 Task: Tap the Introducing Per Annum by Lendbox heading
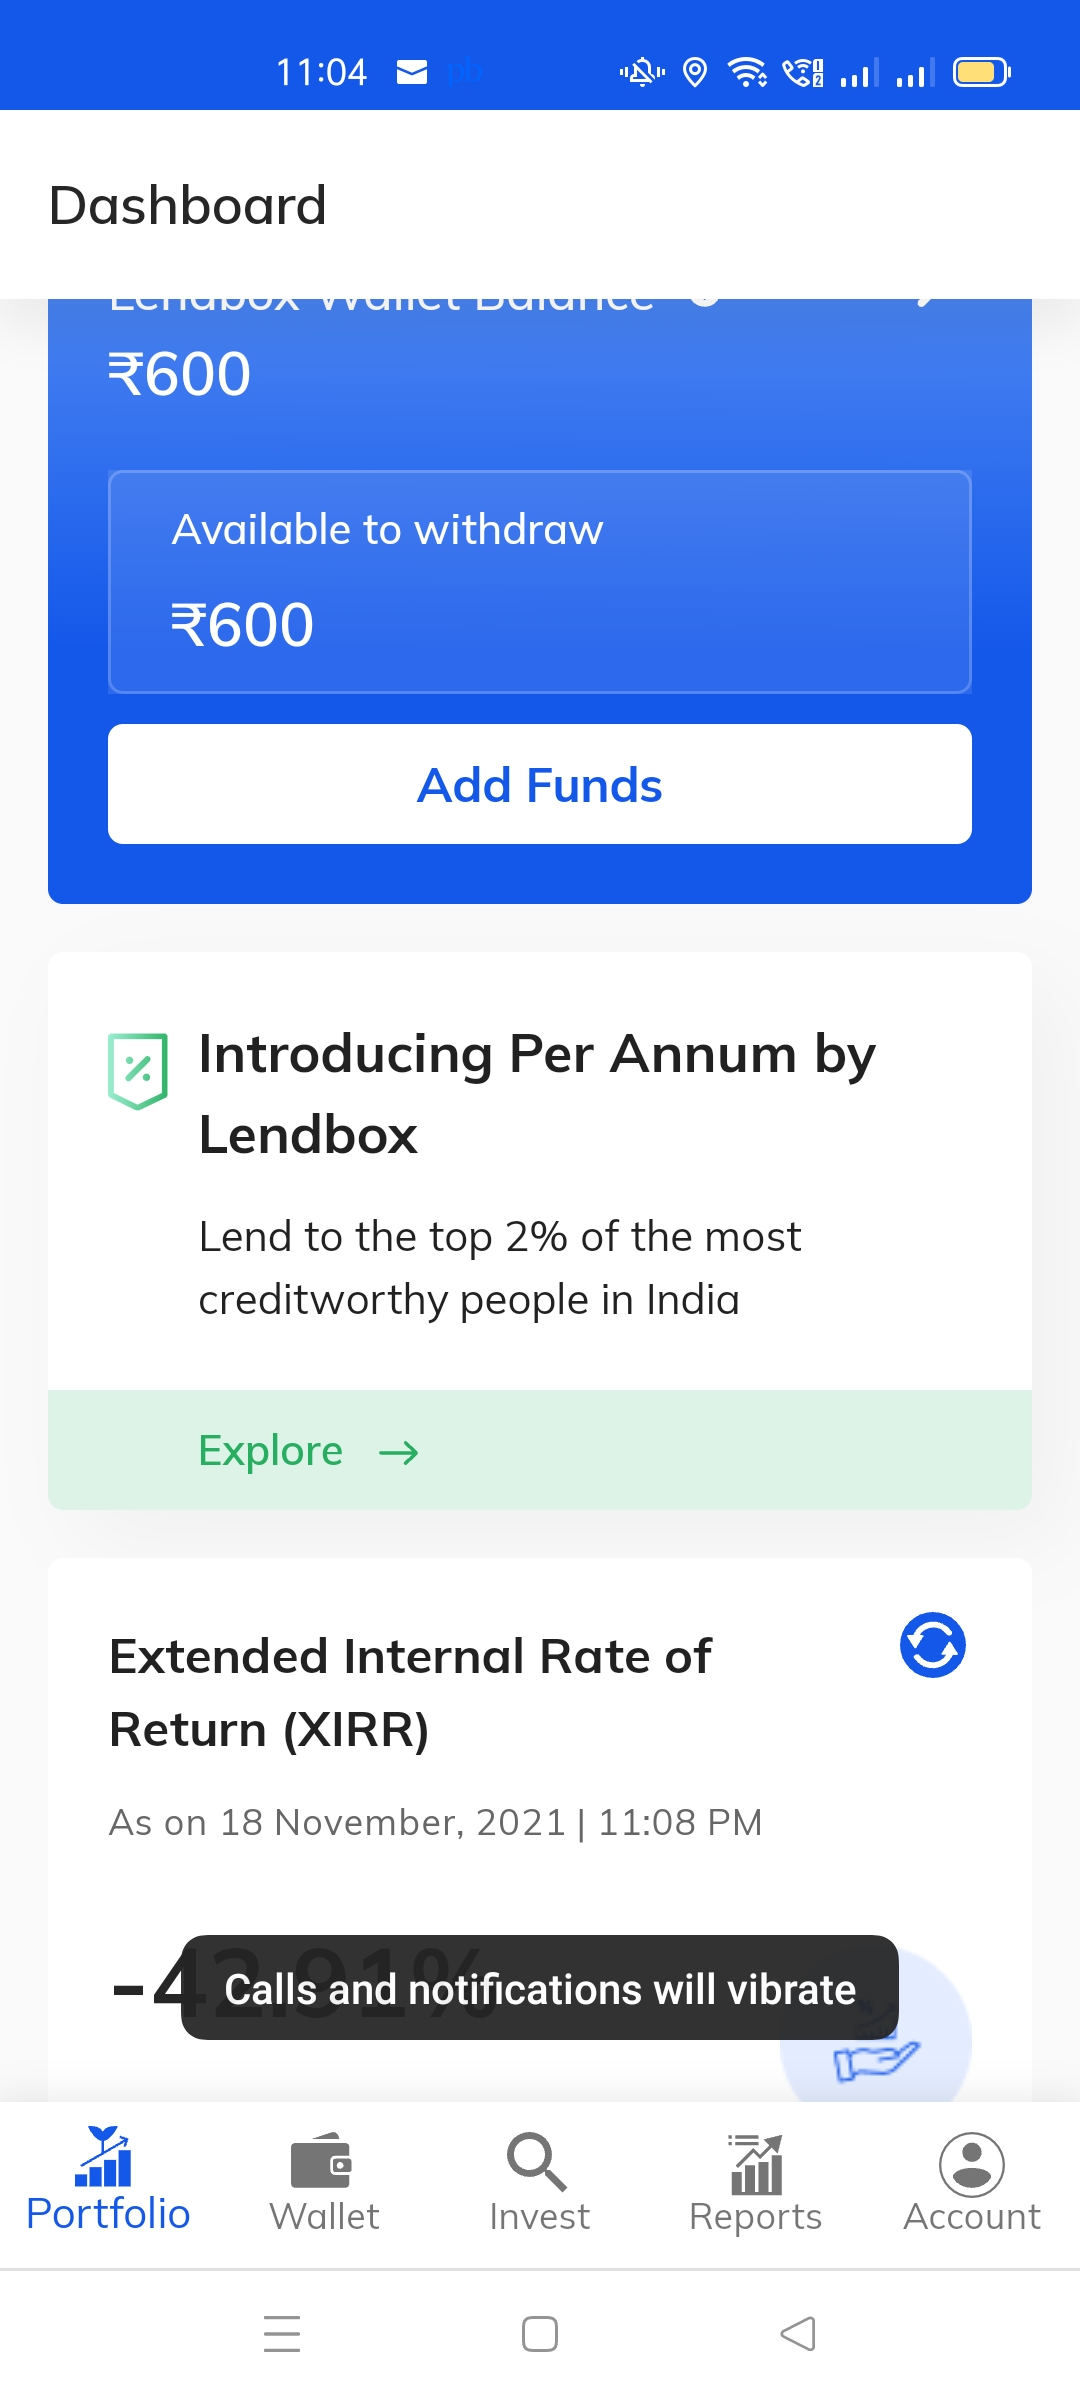(537, 1094)
